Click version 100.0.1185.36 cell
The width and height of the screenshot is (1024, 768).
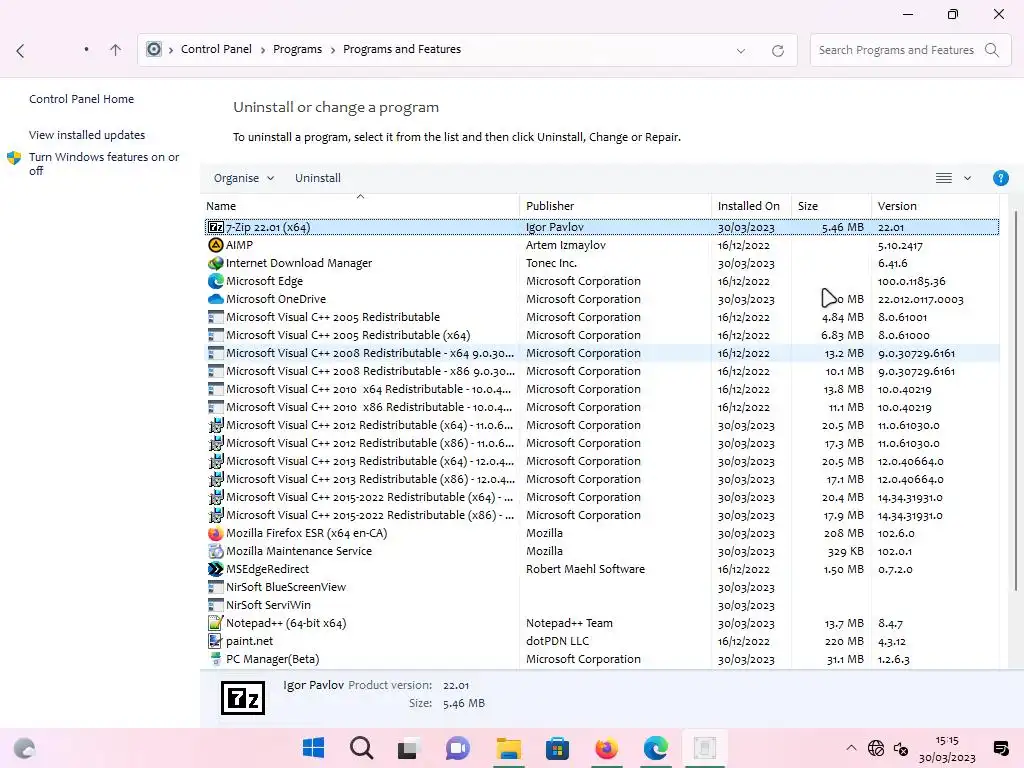(x=911, y=281)
